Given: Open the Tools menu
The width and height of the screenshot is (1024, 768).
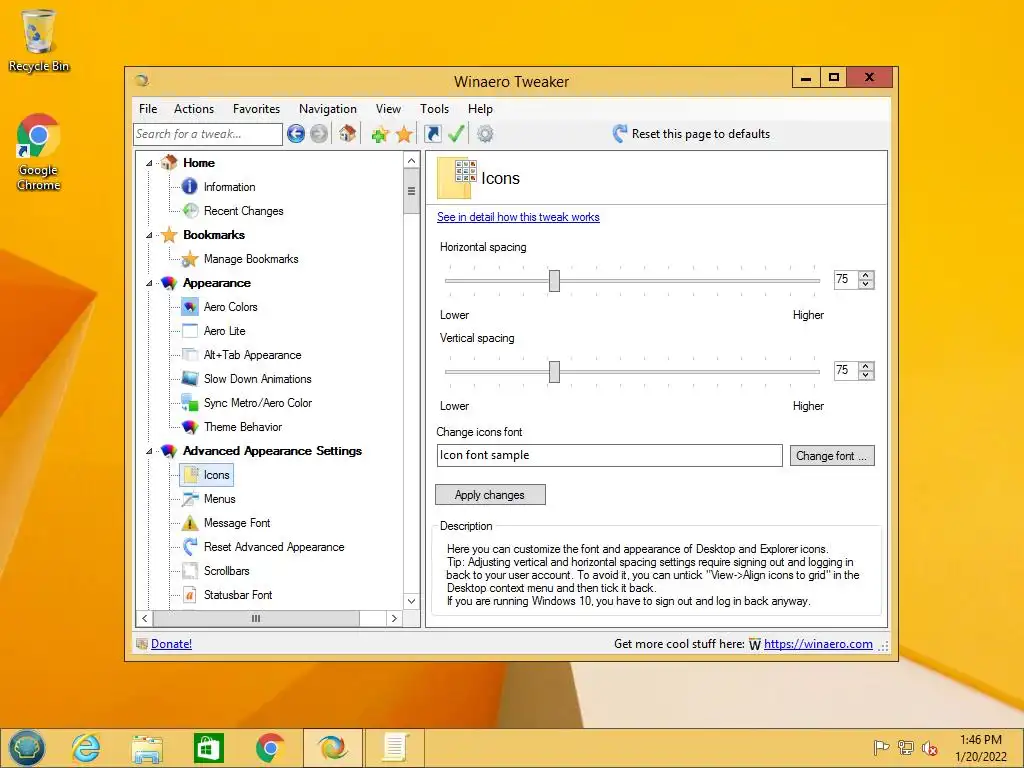Looking at the screenshot, I should [x=434, y=109].
